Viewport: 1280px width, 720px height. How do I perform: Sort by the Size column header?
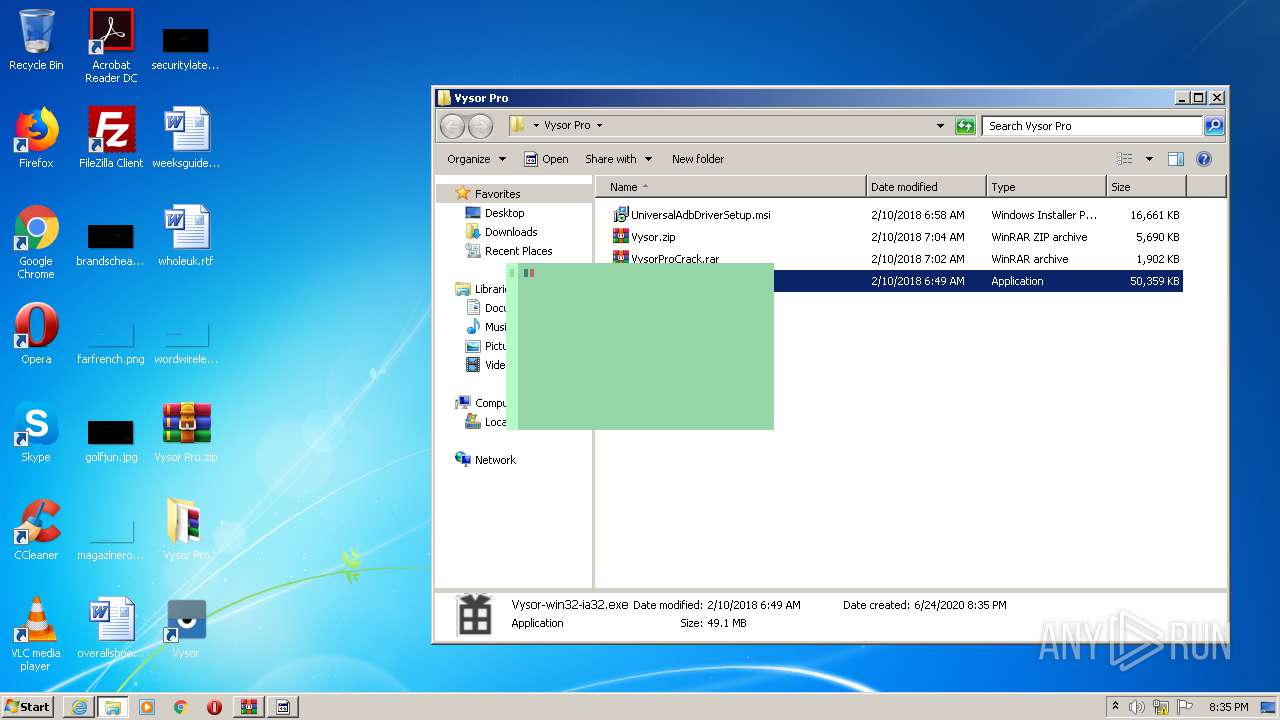pos(1146,187)
